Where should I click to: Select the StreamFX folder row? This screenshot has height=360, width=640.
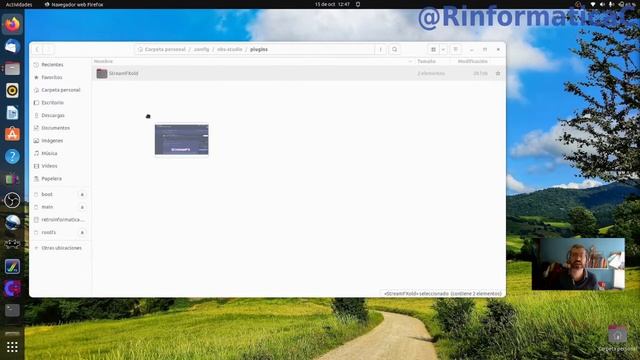coord(299,73)
